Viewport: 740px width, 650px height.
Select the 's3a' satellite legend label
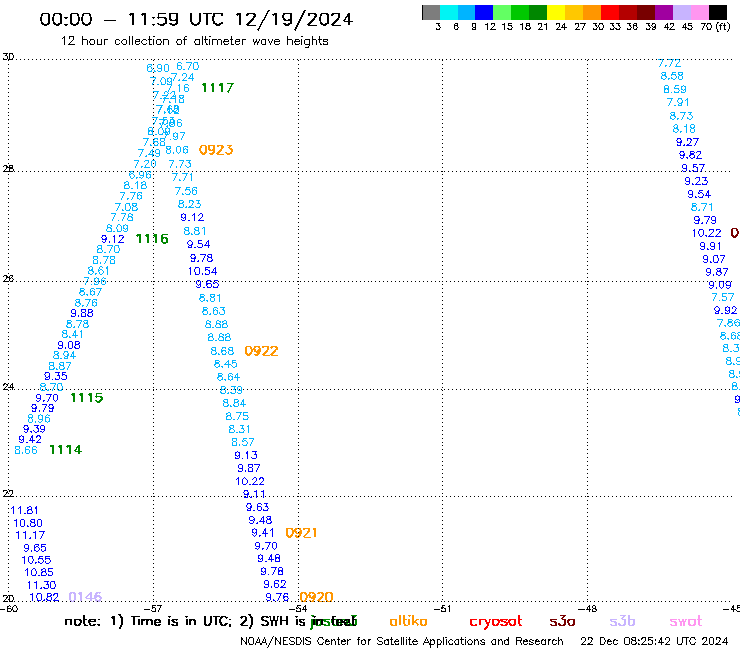[562, 622]
